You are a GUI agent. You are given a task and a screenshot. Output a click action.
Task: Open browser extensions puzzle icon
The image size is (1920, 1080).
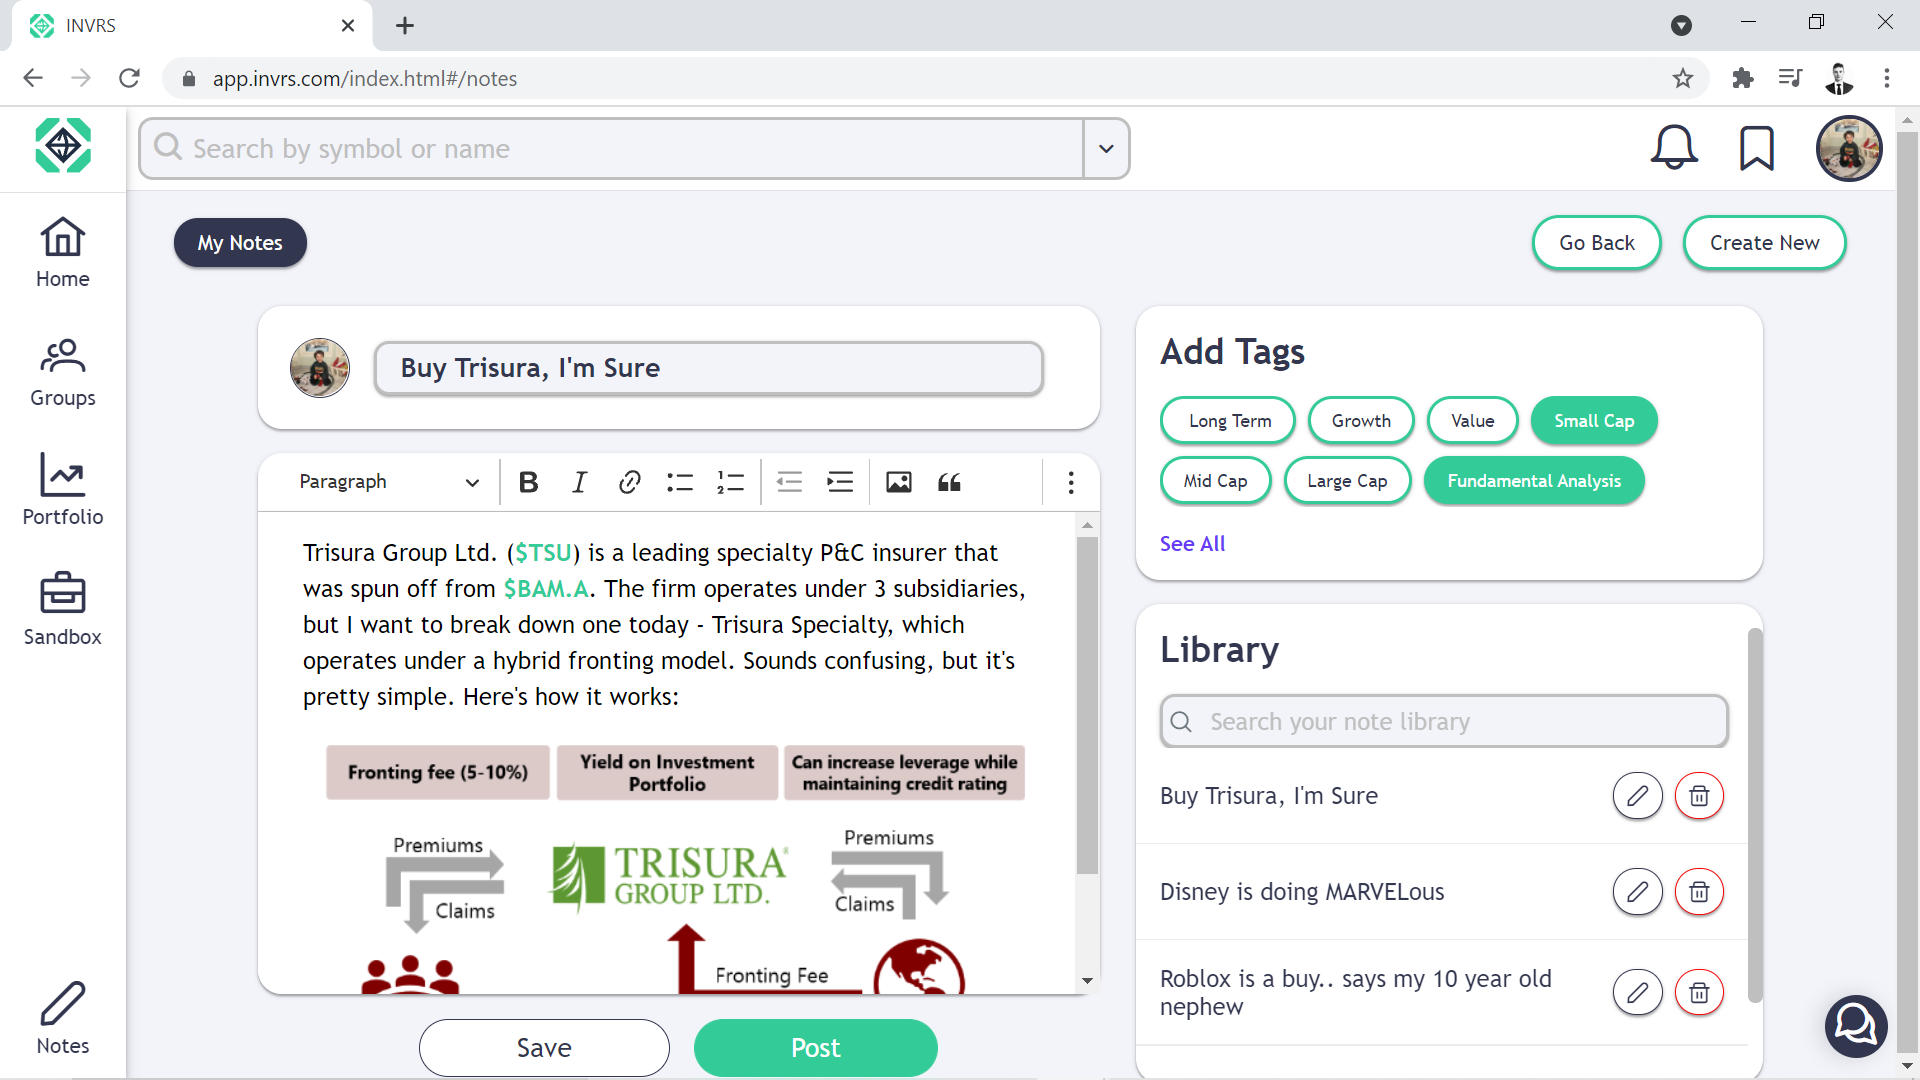pos(1743,78)
